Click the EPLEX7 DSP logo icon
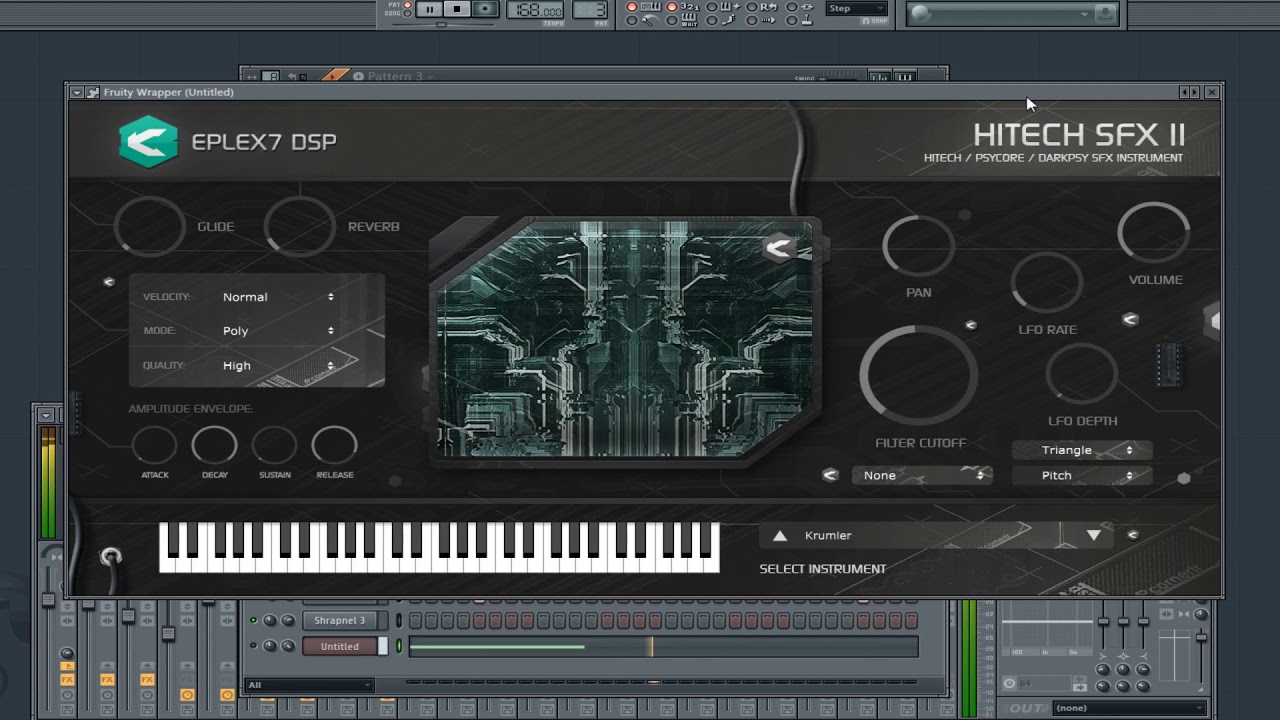Screen dimensions: 1280x720 pyautogui.click(x=148, y=141)
